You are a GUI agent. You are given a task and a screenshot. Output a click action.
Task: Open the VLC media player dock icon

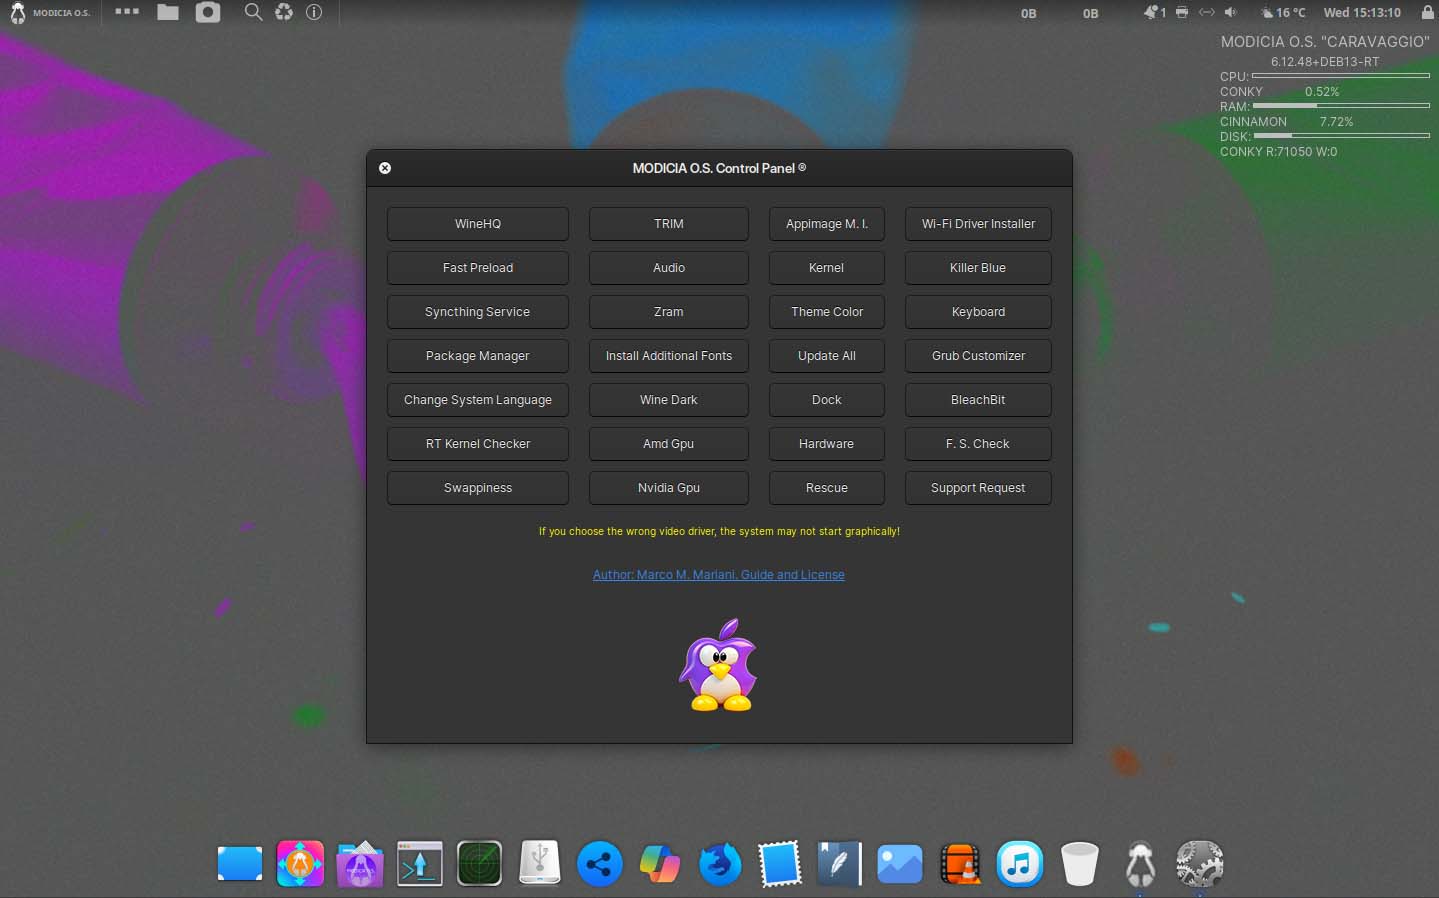[960, 863]
